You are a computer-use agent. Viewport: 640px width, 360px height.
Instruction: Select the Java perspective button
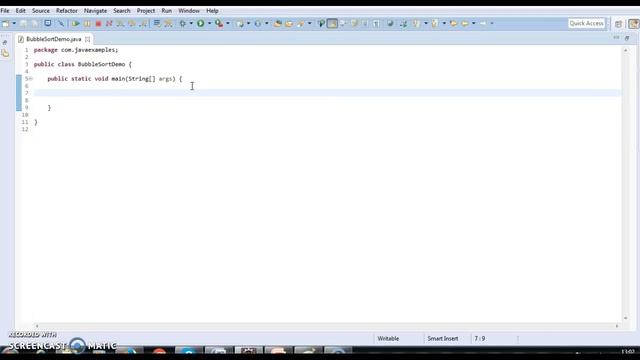(x=634, y=24)
